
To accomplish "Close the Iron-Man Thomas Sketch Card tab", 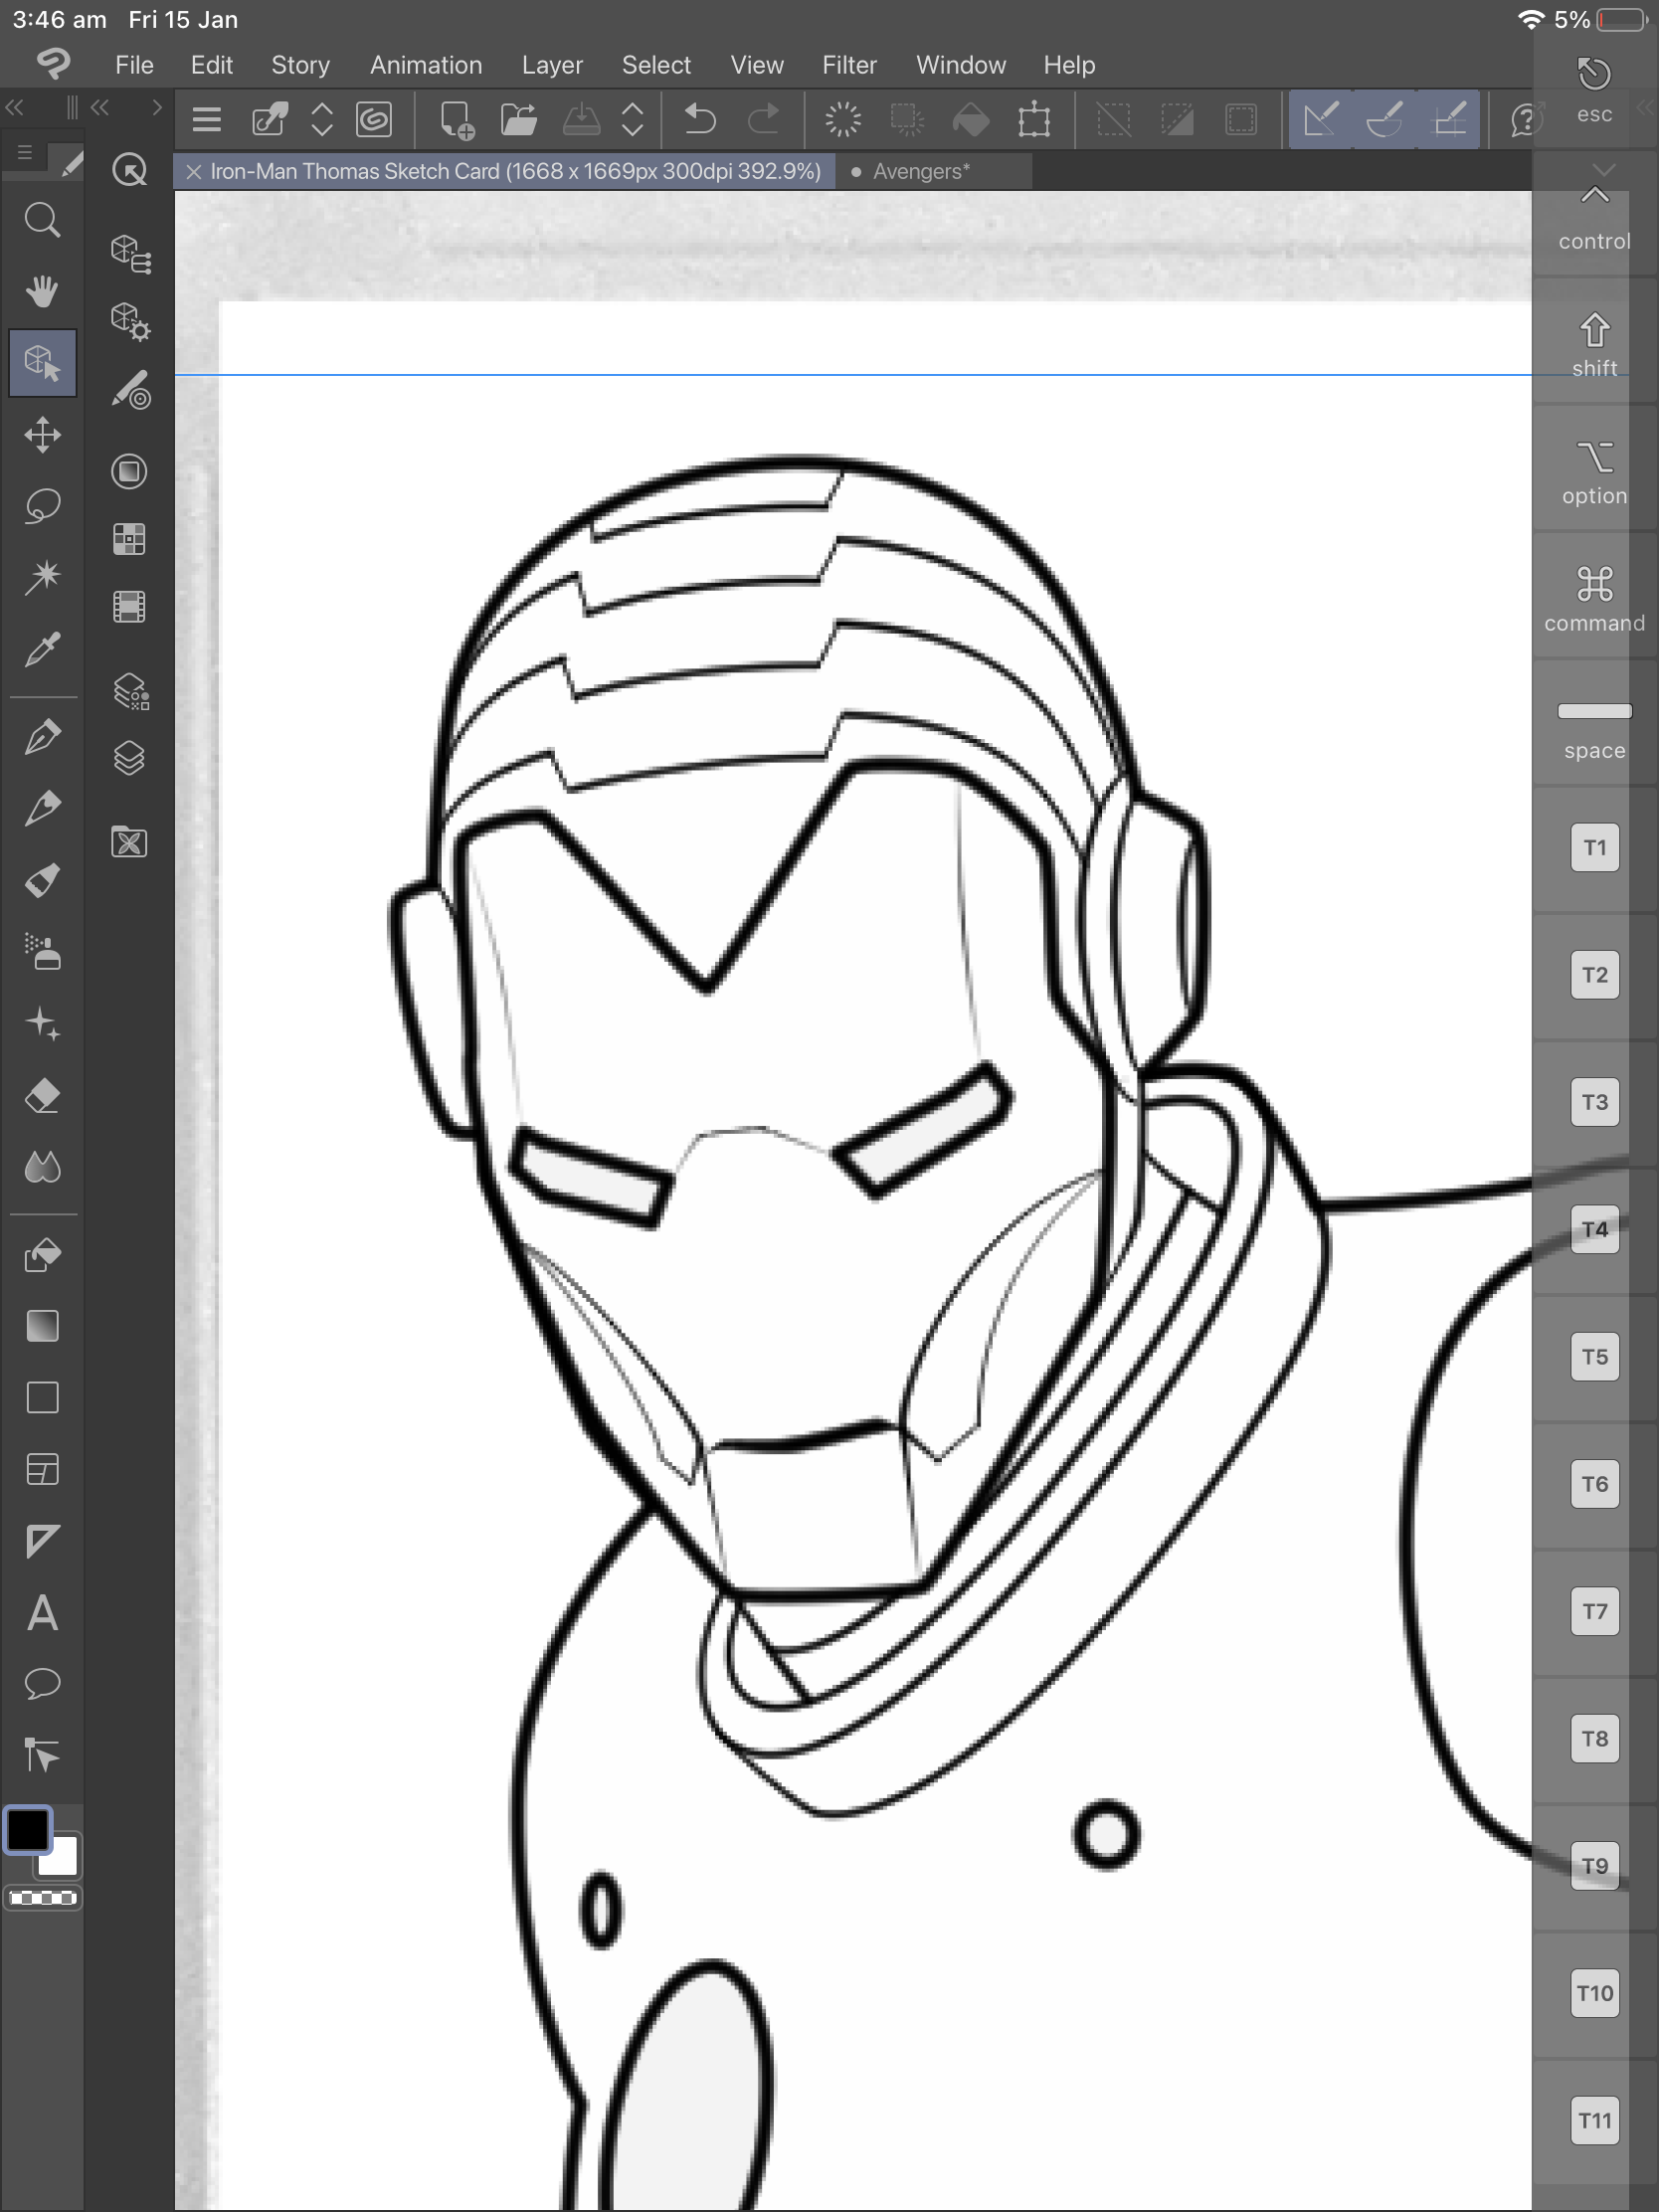I will 194,171.
